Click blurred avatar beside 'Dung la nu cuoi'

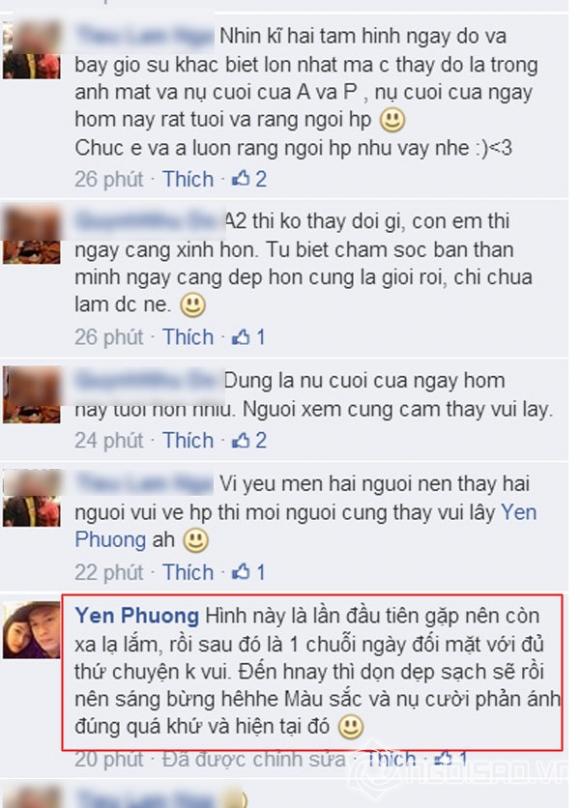31,395
